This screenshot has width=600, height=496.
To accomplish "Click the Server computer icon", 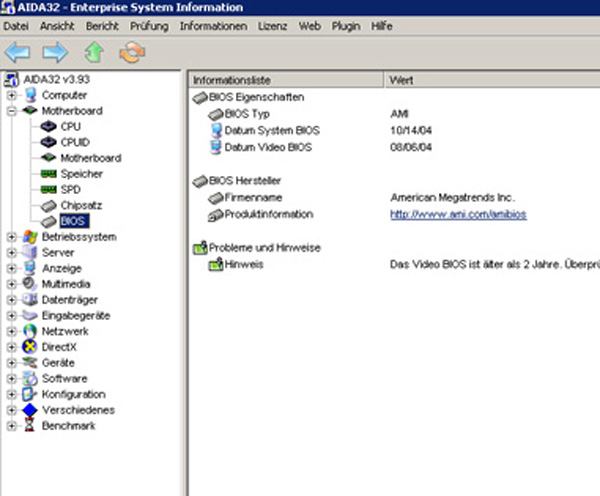I will click(x=30, y=253).
